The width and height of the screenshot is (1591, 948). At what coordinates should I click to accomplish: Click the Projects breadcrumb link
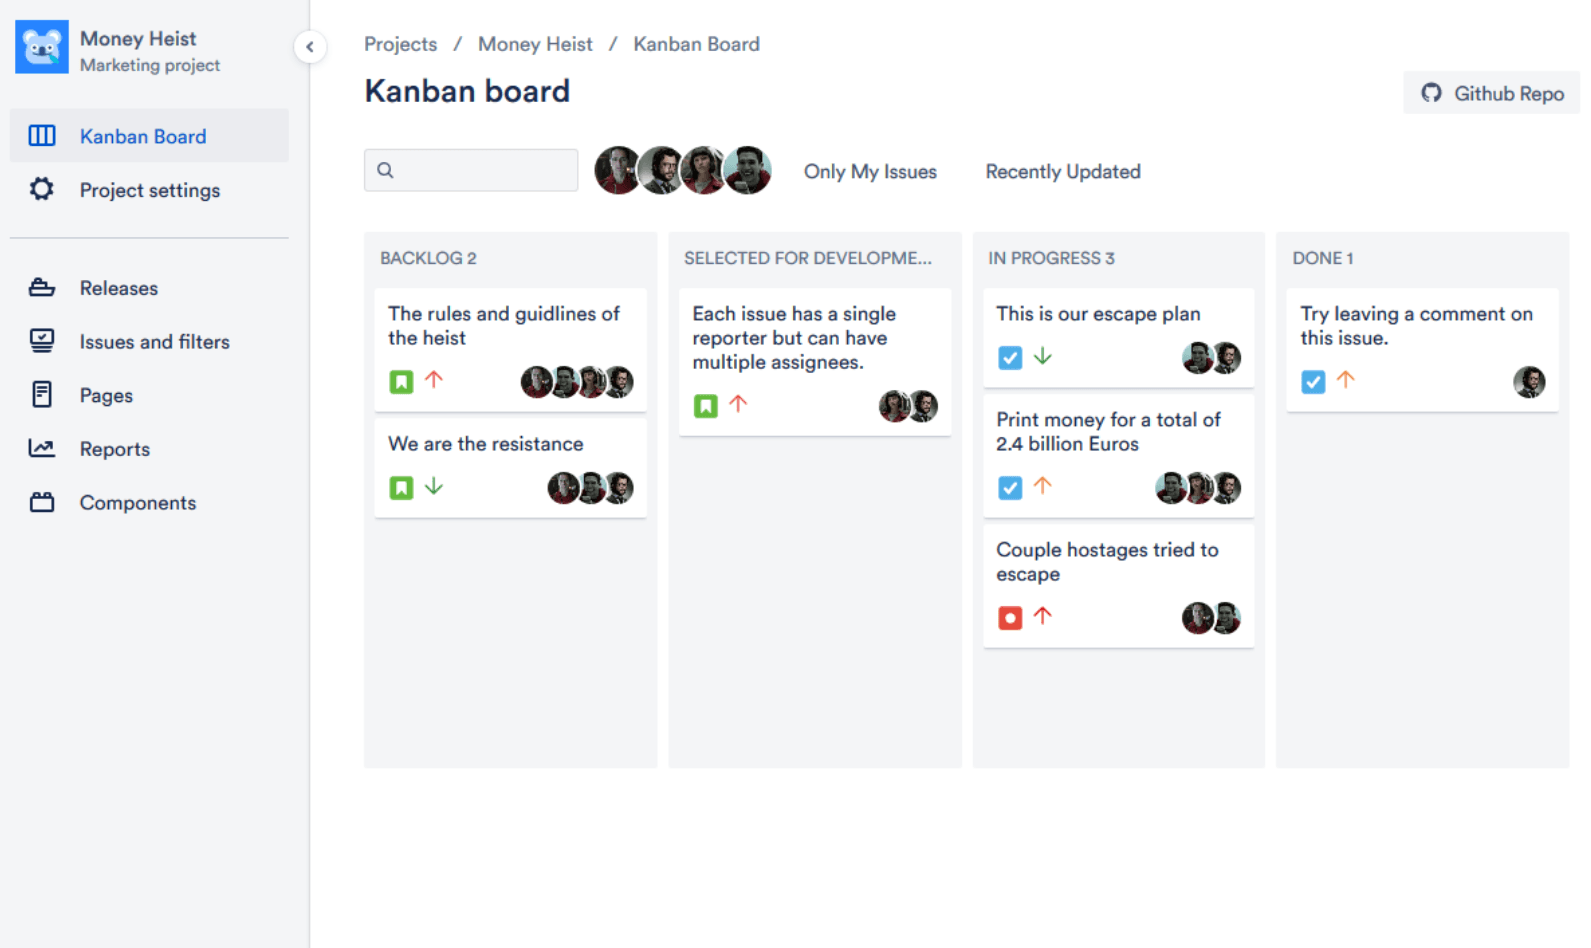click(400, 44)
